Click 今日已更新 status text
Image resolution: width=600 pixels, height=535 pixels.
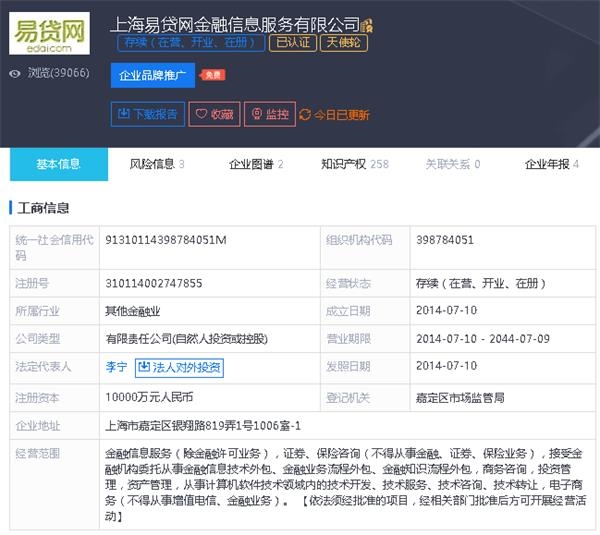(x=341, y=115)
